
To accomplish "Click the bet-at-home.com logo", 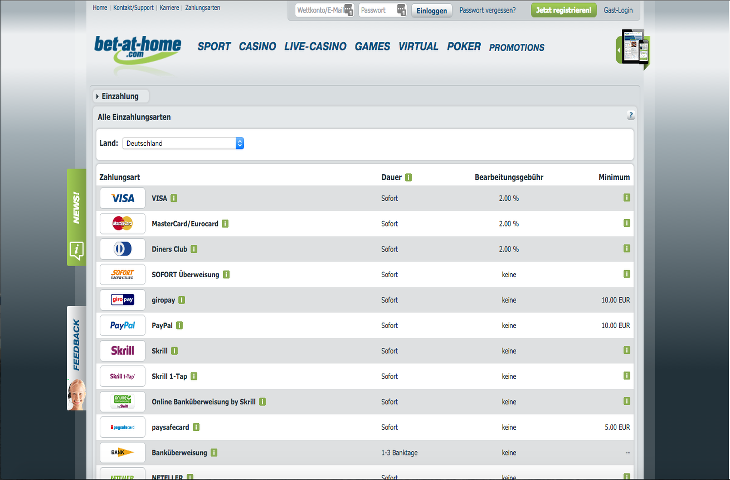I will 137,50.
